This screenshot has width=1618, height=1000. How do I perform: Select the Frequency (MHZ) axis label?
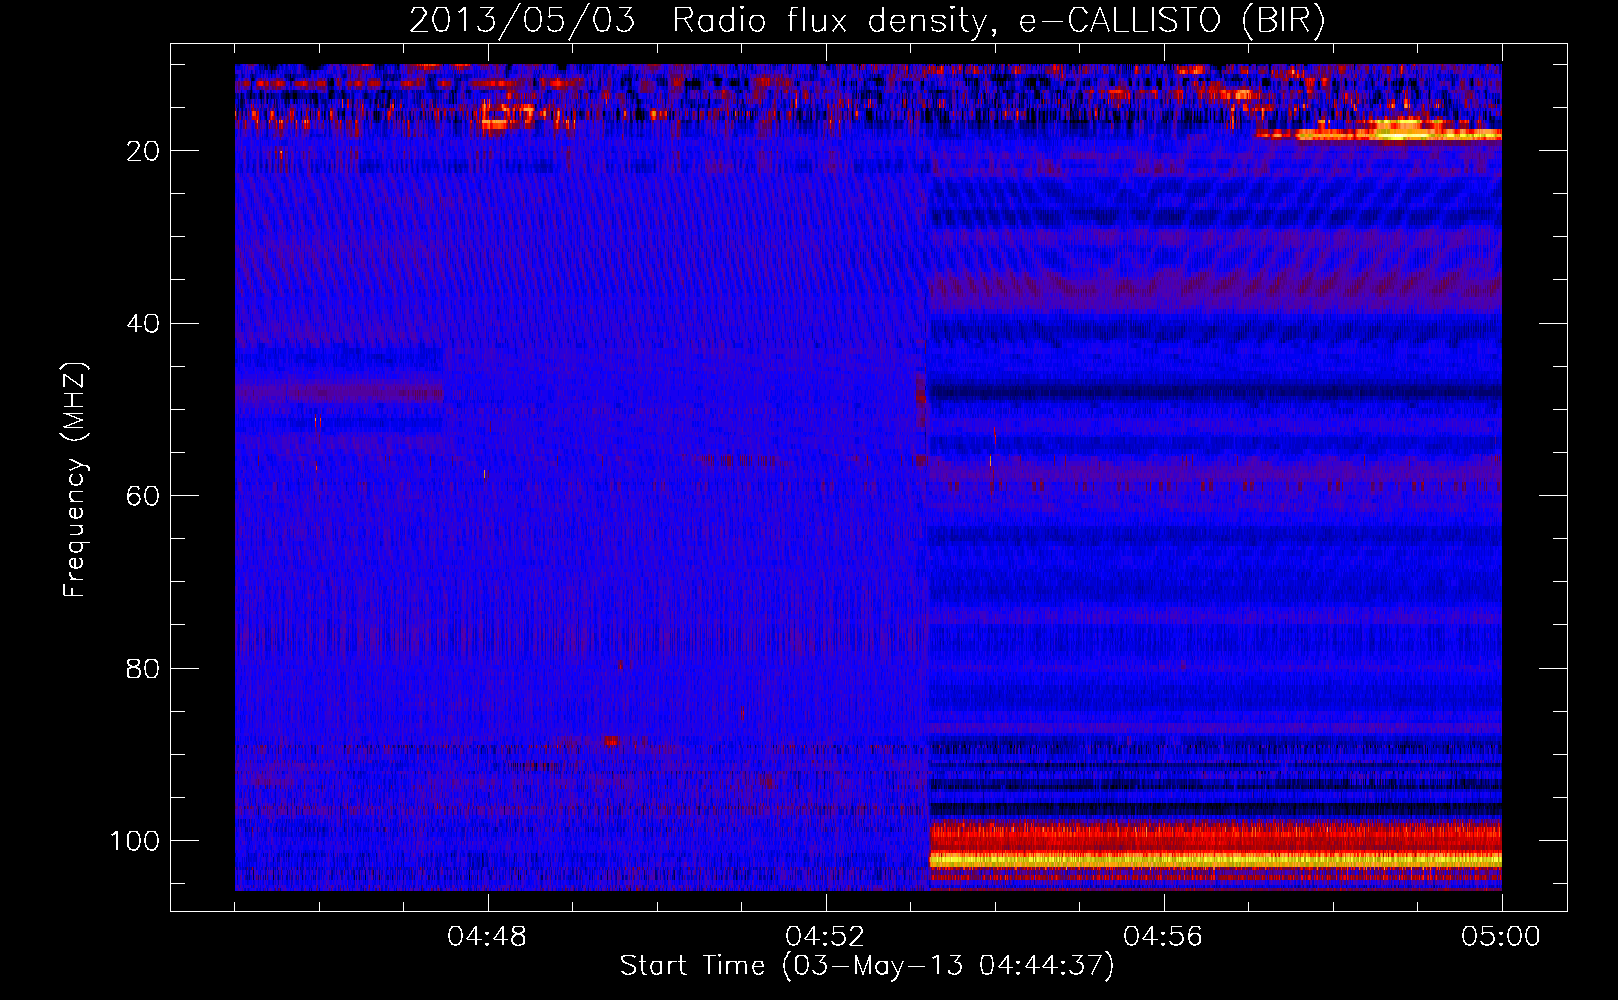click(x=75, y=480)
